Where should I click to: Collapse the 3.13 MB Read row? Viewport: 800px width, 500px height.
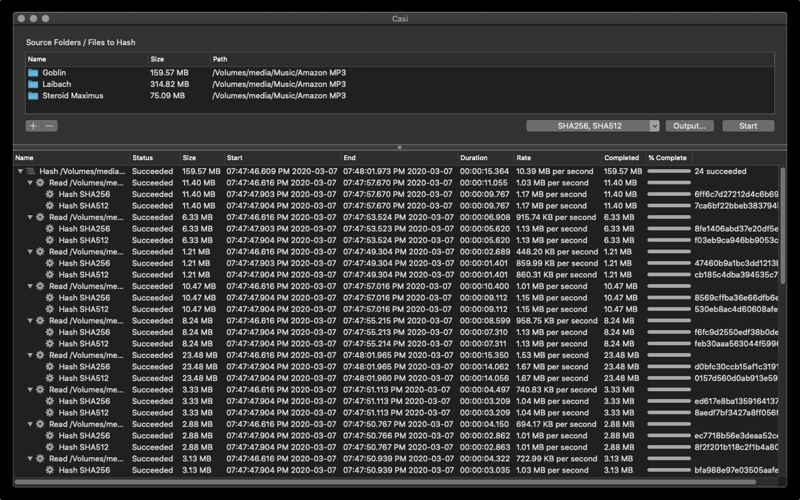pyautogui.click(x=30, y=459)
